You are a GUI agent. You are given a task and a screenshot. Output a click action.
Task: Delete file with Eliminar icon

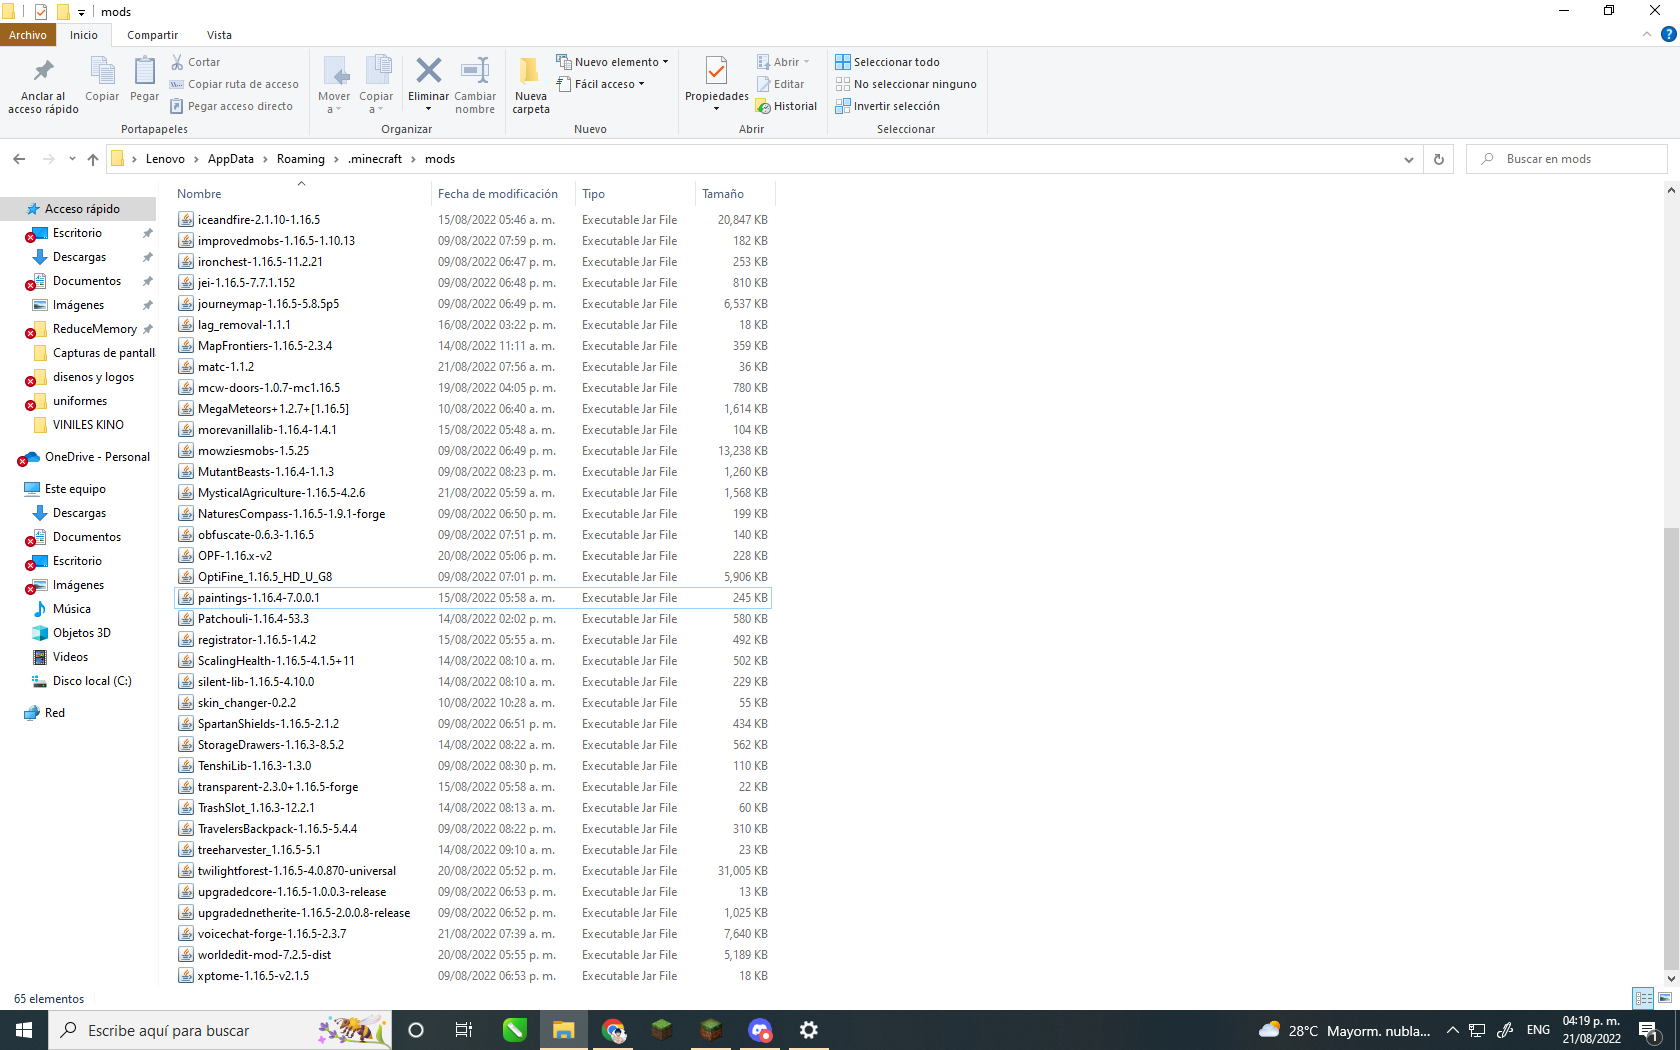click(428, 79)
